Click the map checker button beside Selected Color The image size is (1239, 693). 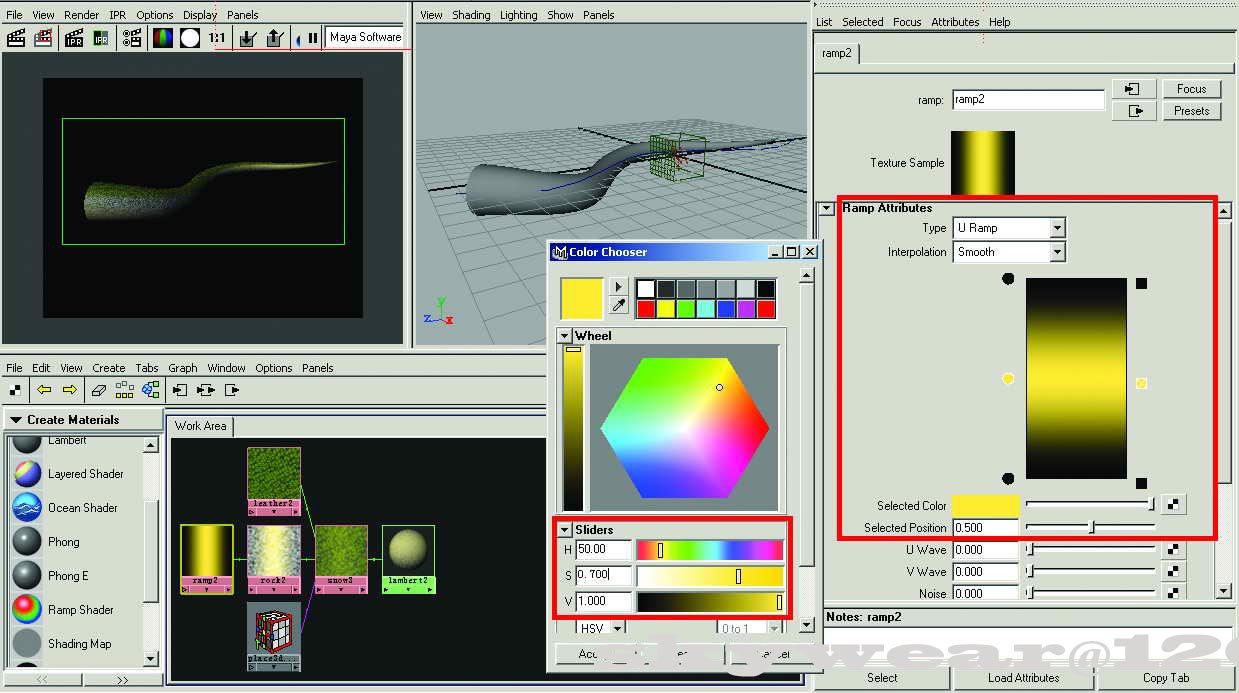(x=1175, y=505)
